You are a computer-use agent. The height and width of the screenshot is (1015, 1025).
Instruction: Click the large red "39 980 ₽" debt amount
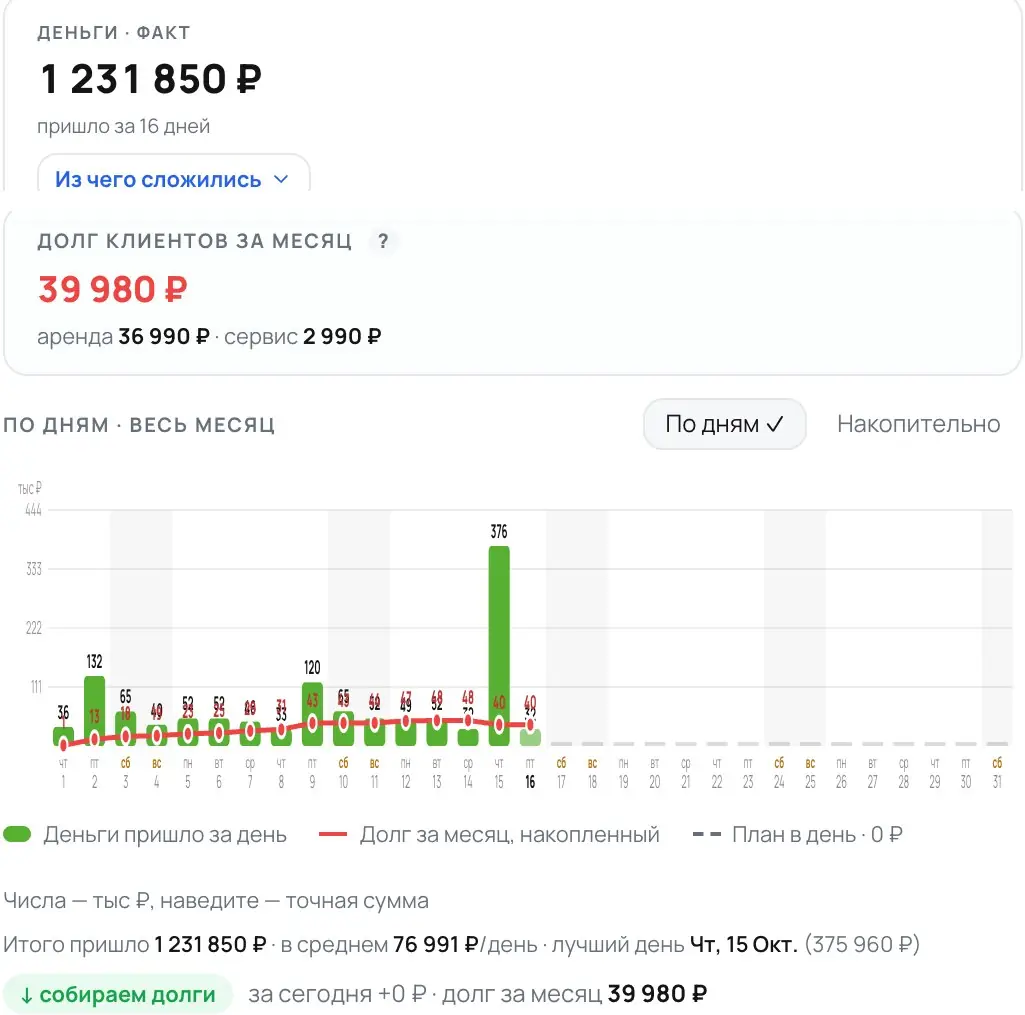(x=113, y=289)
